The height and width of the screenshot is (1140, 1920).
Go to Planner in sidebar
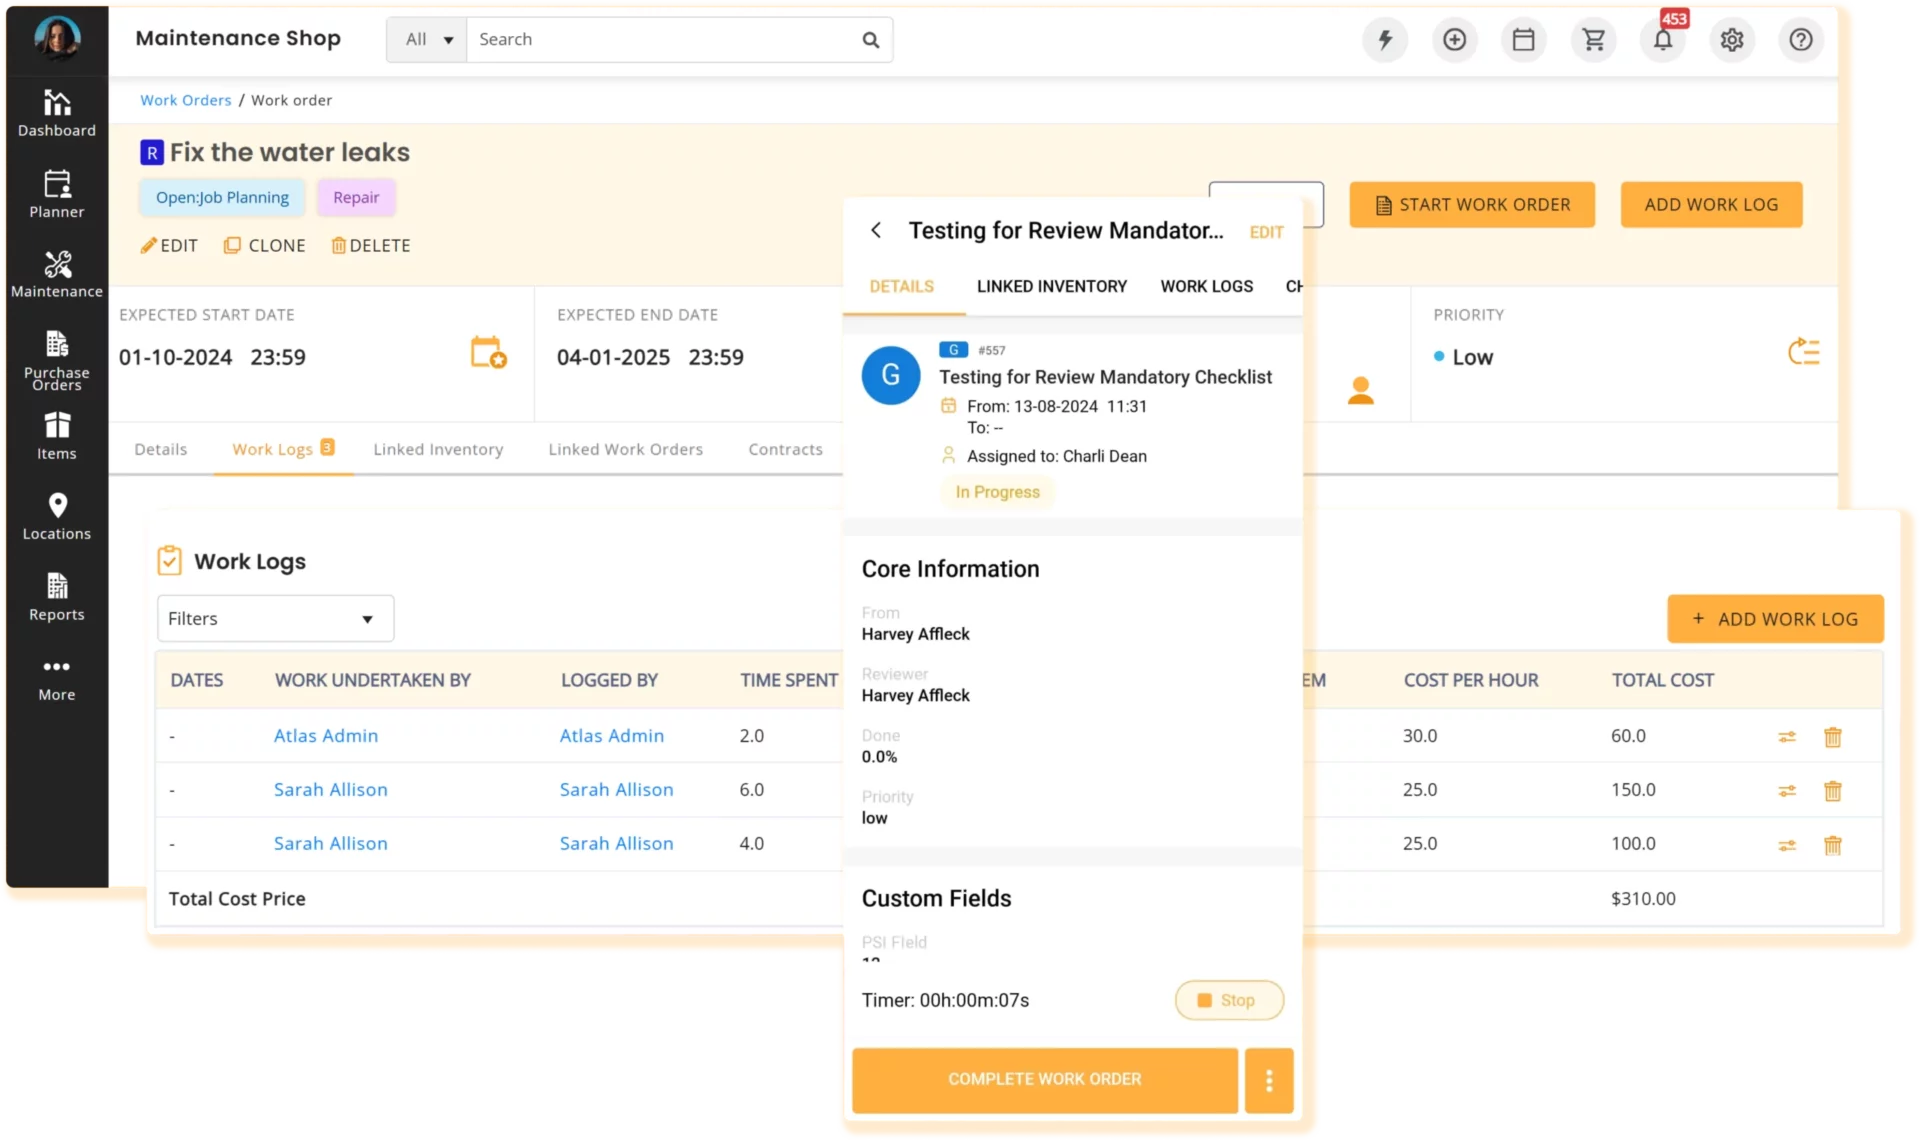click(x=57, y=194)
